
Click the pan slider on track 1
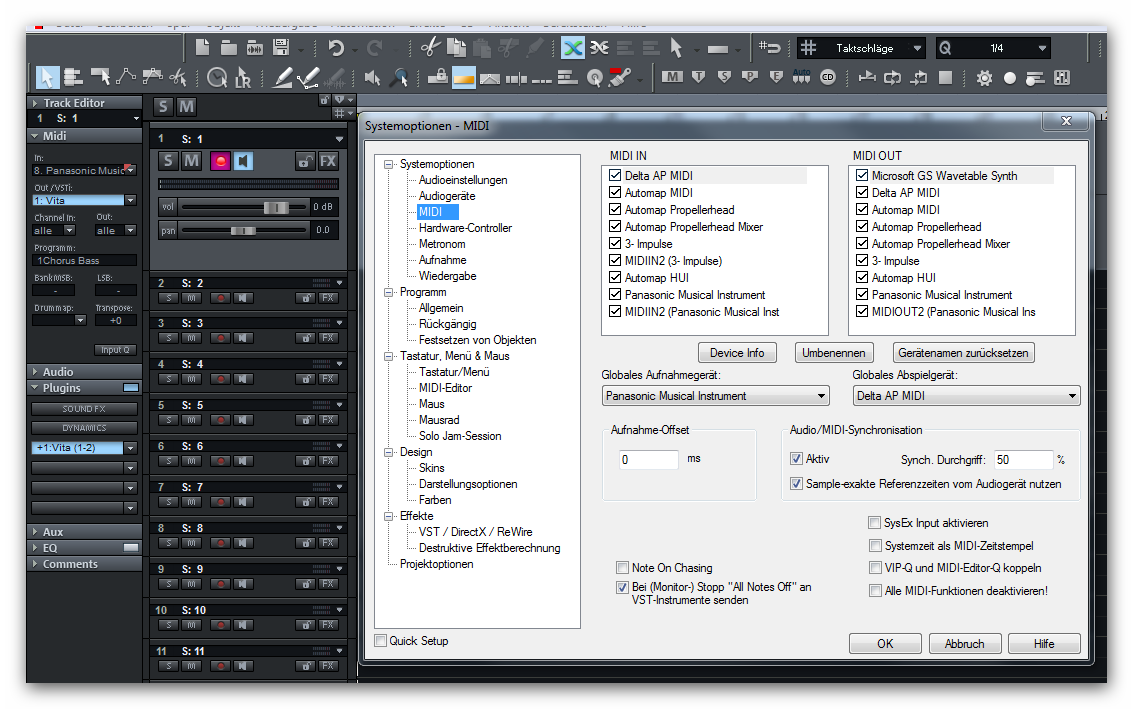click(x=244, y=231)
